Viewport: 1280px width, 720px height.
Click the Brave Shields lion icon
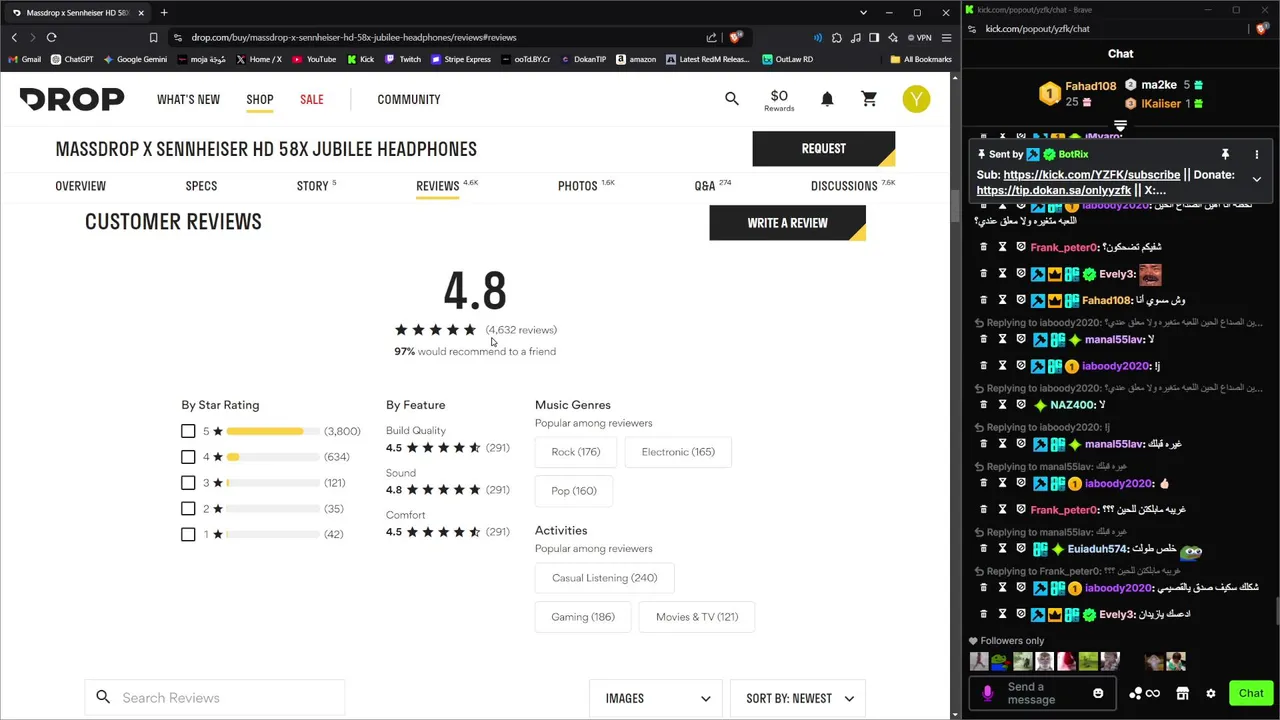[736, 37]
